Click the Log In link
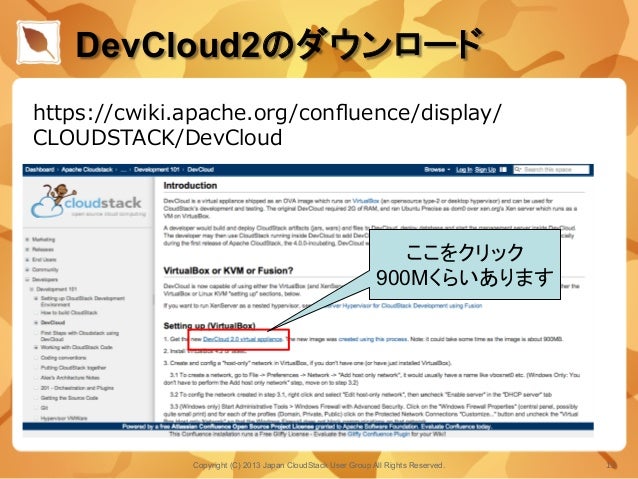The height and width of the screenshot is (479, 638). (x=464, y=169)
